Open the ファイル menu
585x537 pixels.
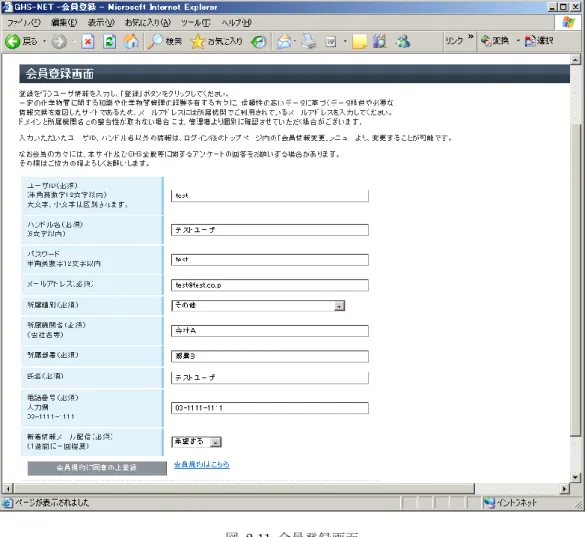coord(24,23)
